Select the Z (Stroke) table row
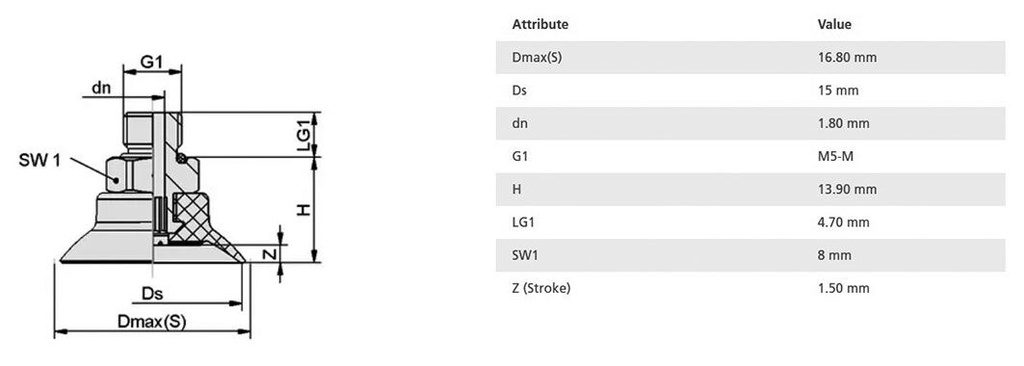 coord(750,288)
